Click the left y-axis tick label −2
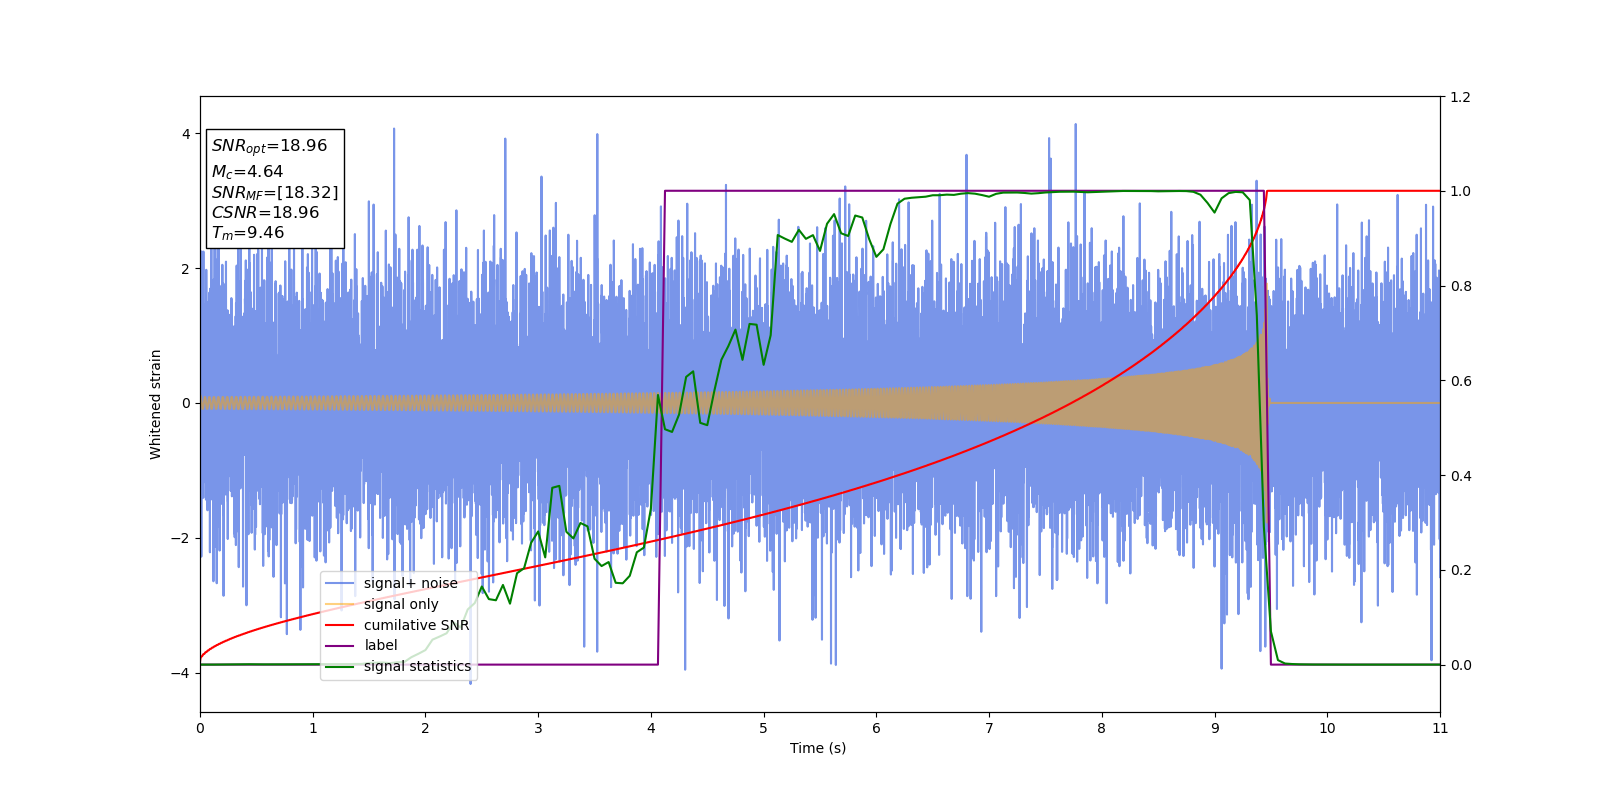Screen dimensions: 1600x800 182,538
